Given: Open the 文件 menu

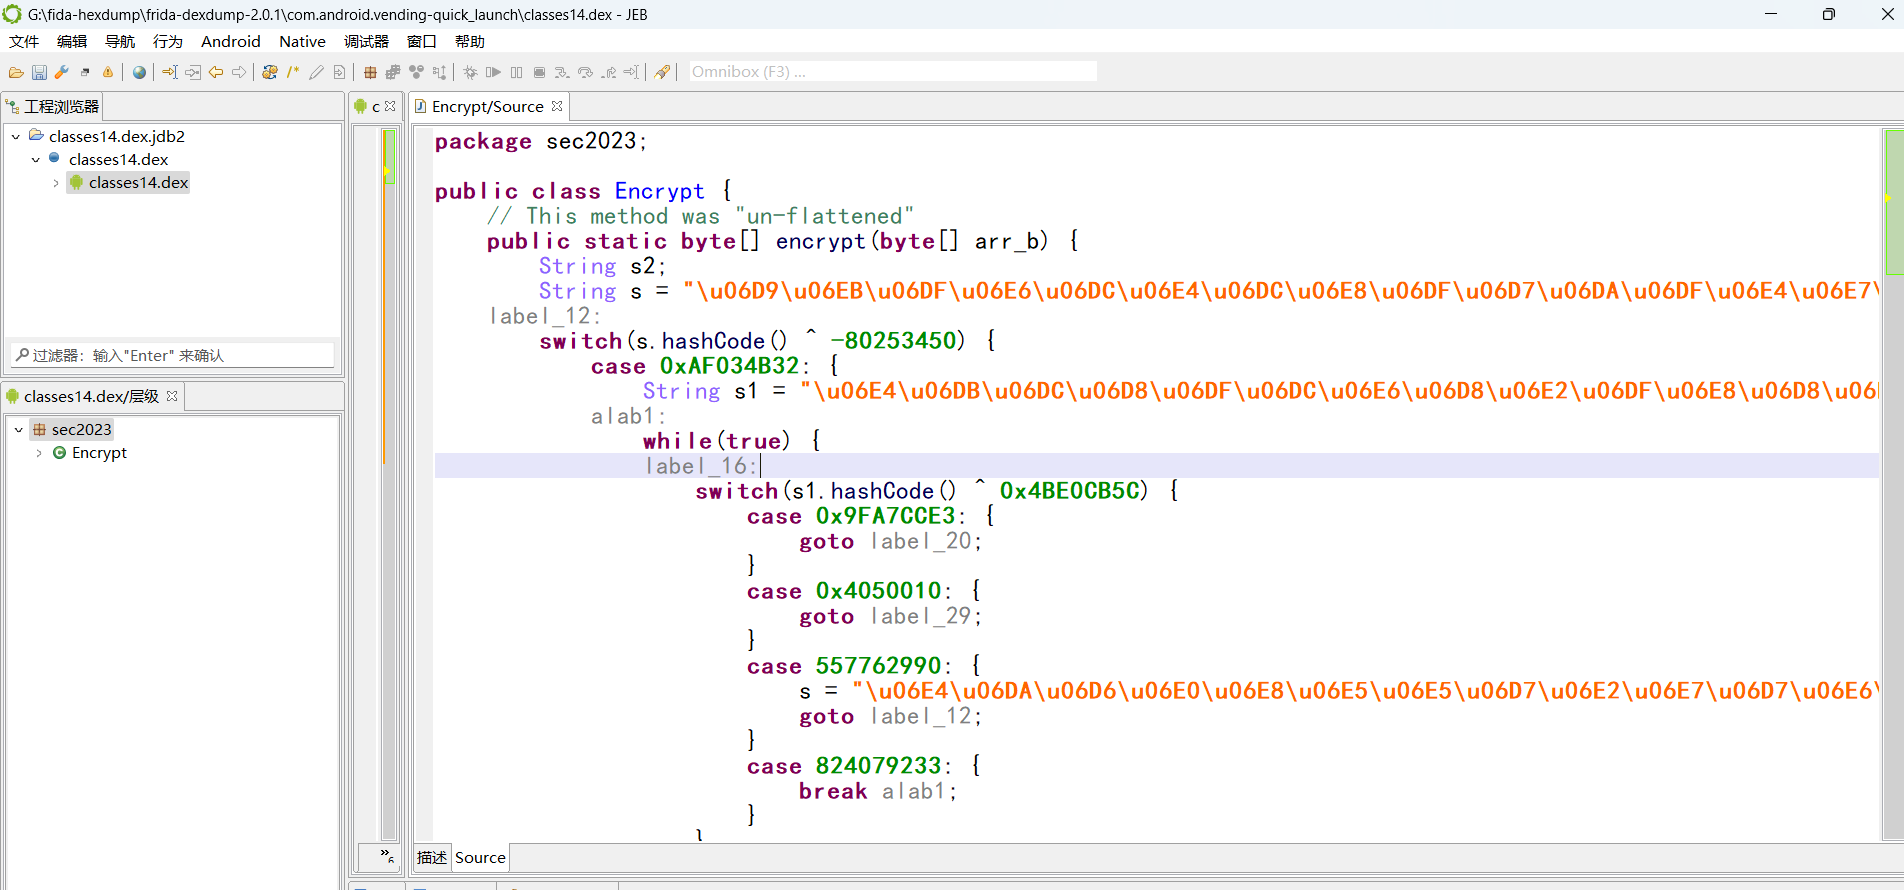Looking at the screenshot, I should coord(23,41).
